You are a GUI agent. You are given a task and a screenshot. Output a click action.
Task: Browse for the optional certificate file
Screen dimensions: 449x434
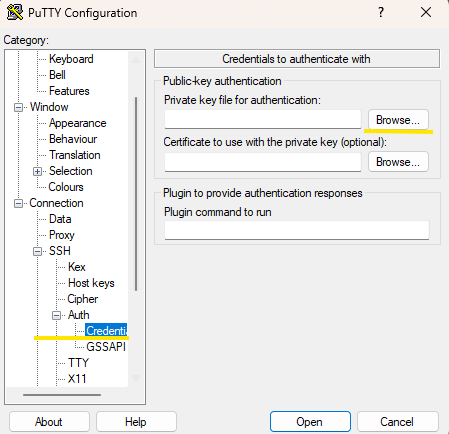tap(398, 162)
